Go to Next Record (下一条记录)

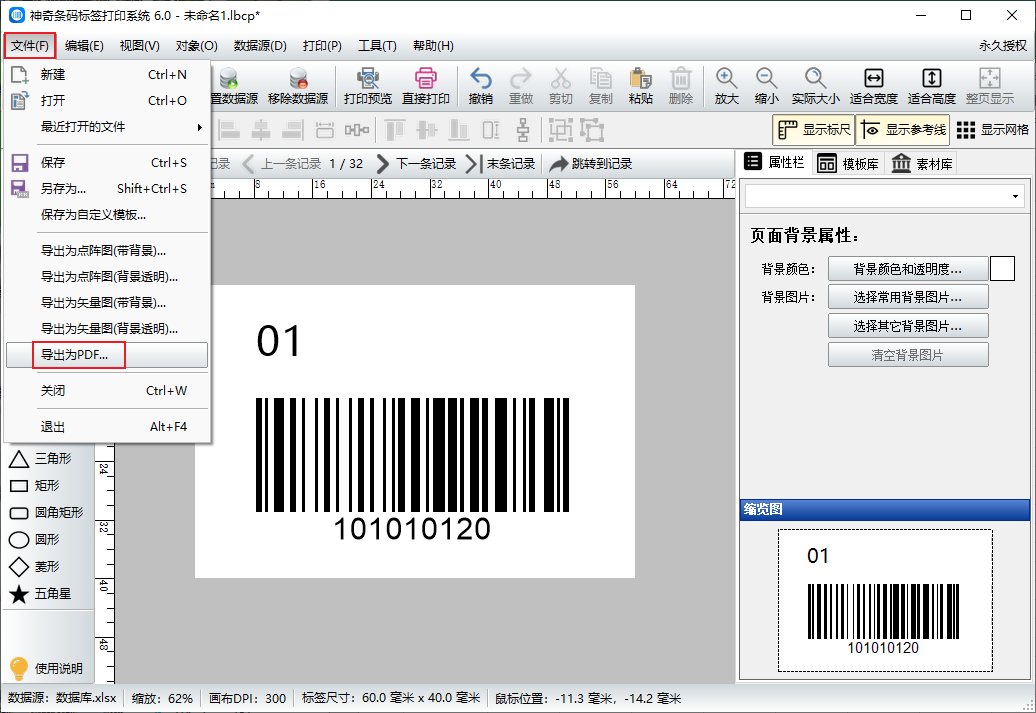pos(416,163)
